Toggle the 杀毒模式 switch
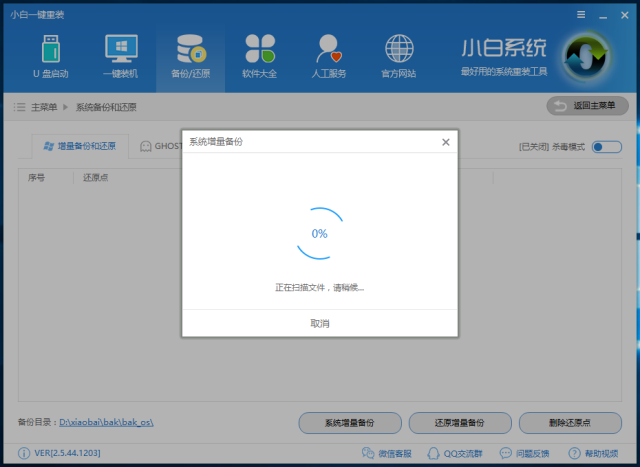The height and width of the screenshot is (467, 640). (607, 147)
